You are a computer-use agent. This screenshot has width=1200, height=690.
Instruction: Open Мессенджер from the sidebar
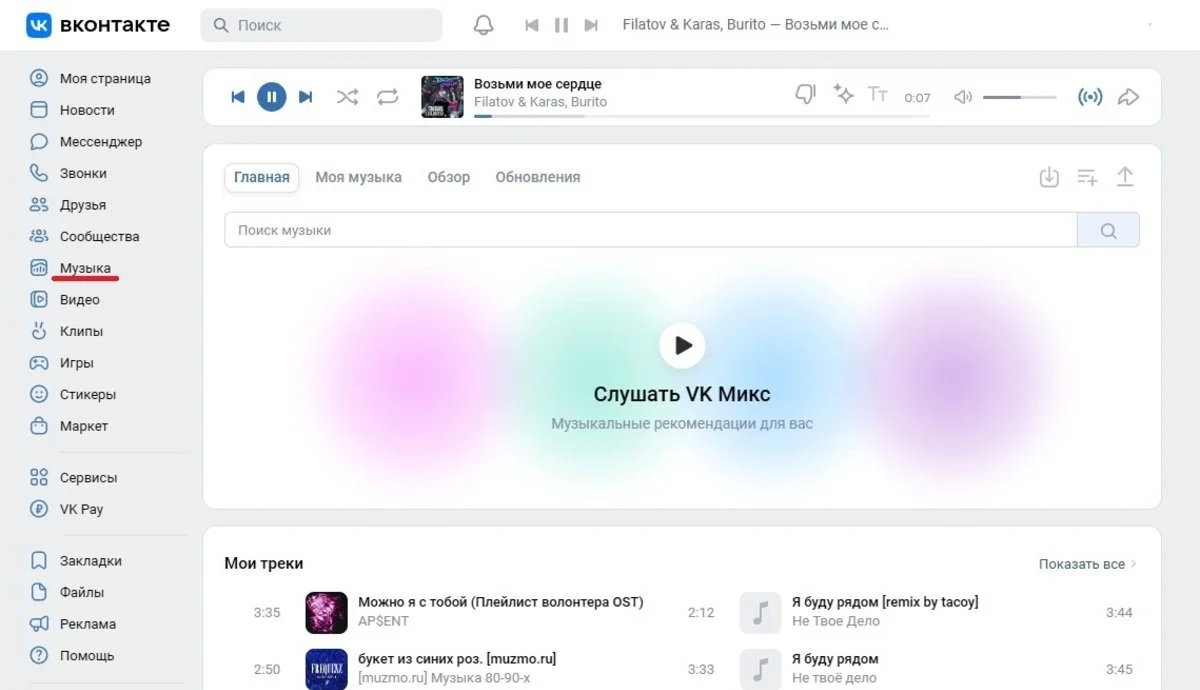(x=101, y=142)
